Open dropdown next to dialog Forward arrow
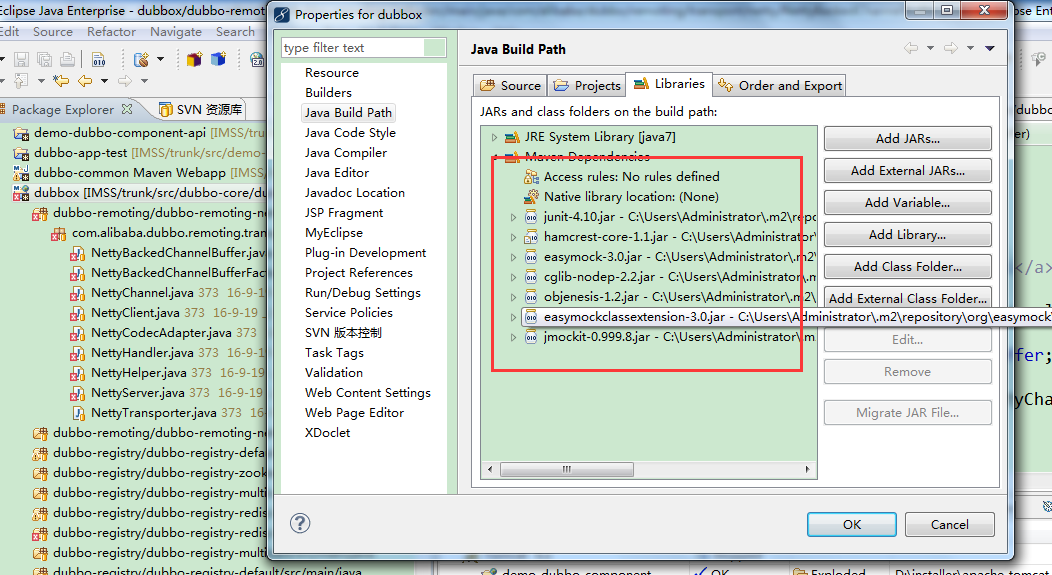This screenshot has height=575, width=1052. 970,48
